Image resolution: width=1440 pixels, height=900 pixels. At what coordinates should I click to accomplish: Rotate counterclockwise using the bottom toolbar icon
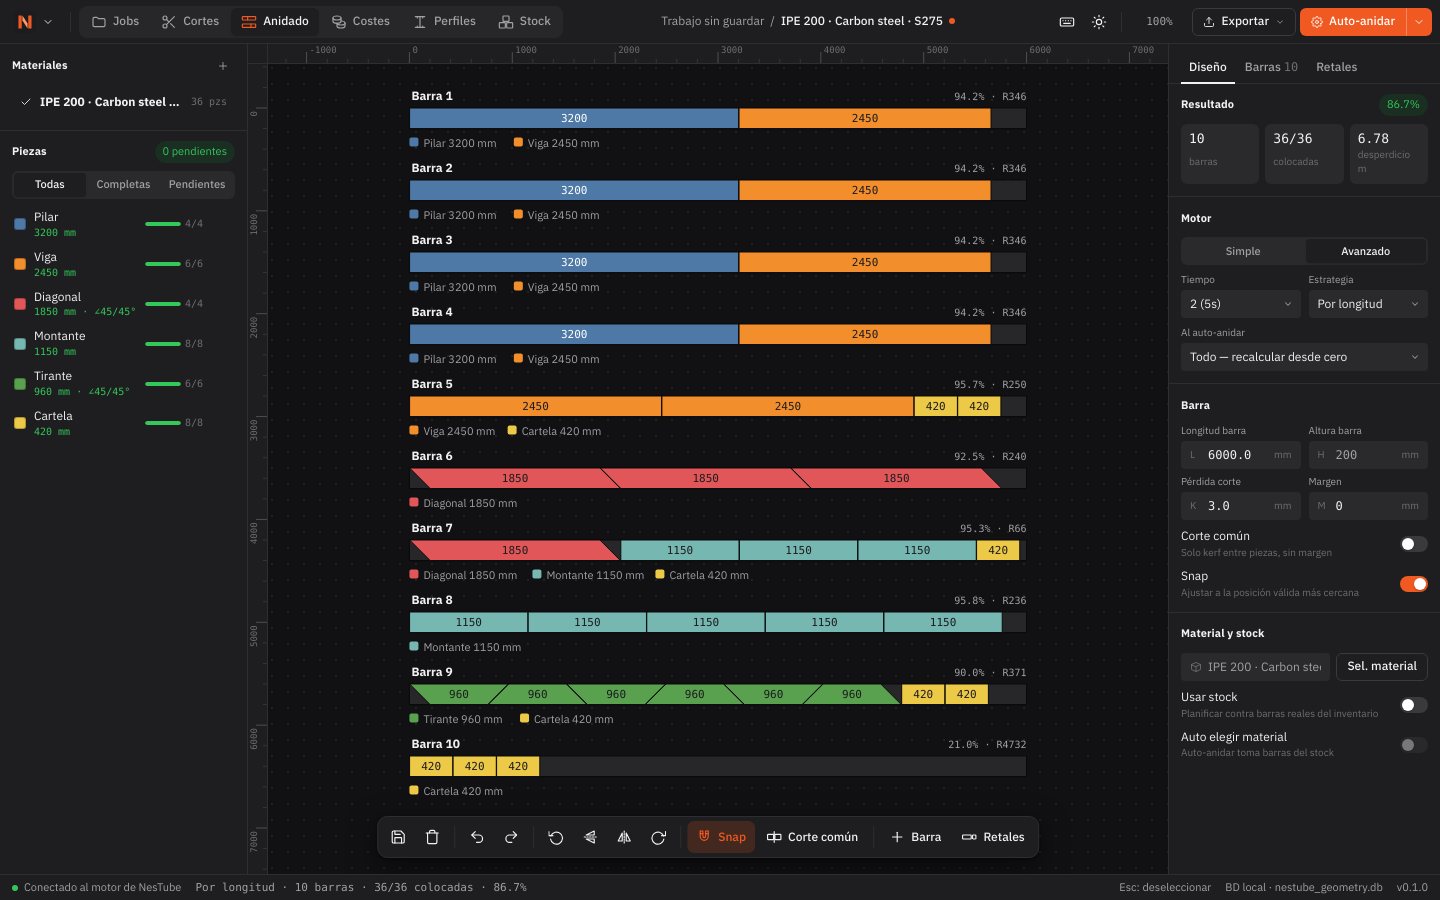pyautogui.click(x=556, y=837)
